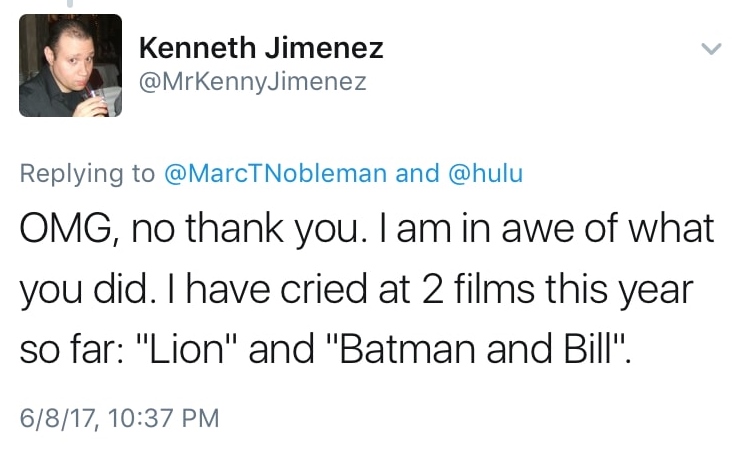Click Kenneth Jimenez's profile avatar

pyautogui.click(x=71, y=65)
